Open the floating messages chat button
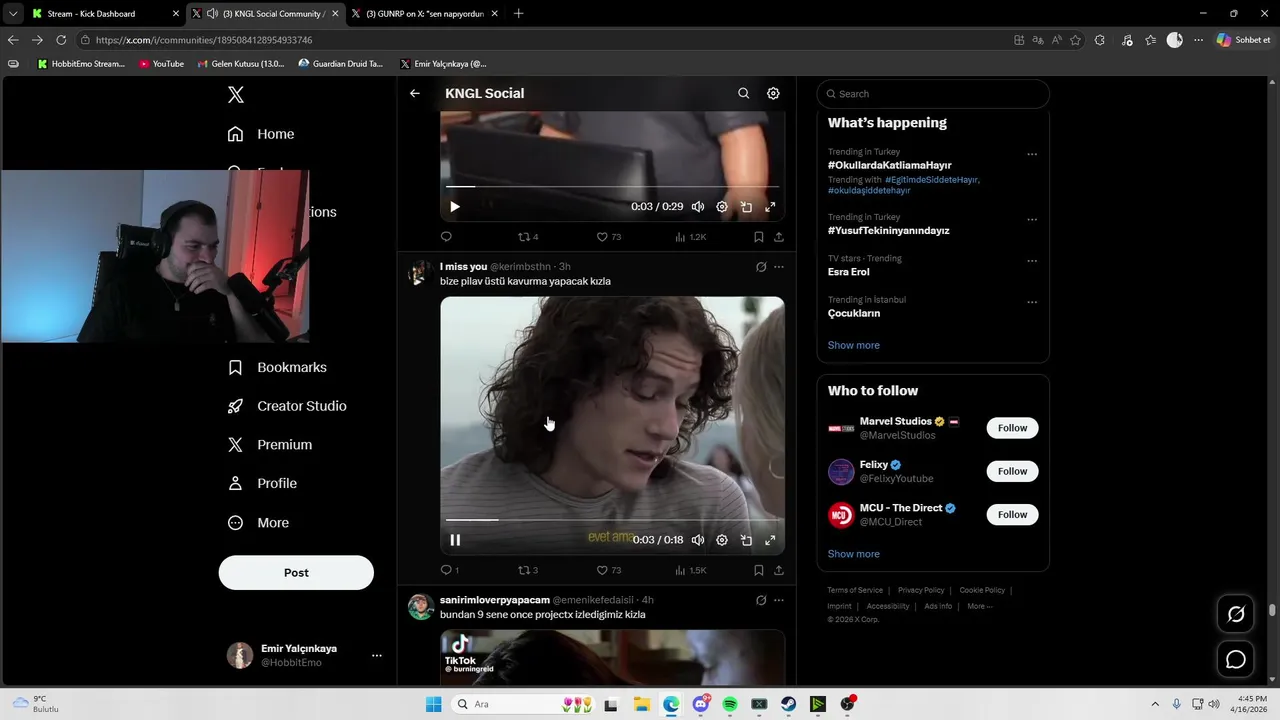 coord(1236,660)
